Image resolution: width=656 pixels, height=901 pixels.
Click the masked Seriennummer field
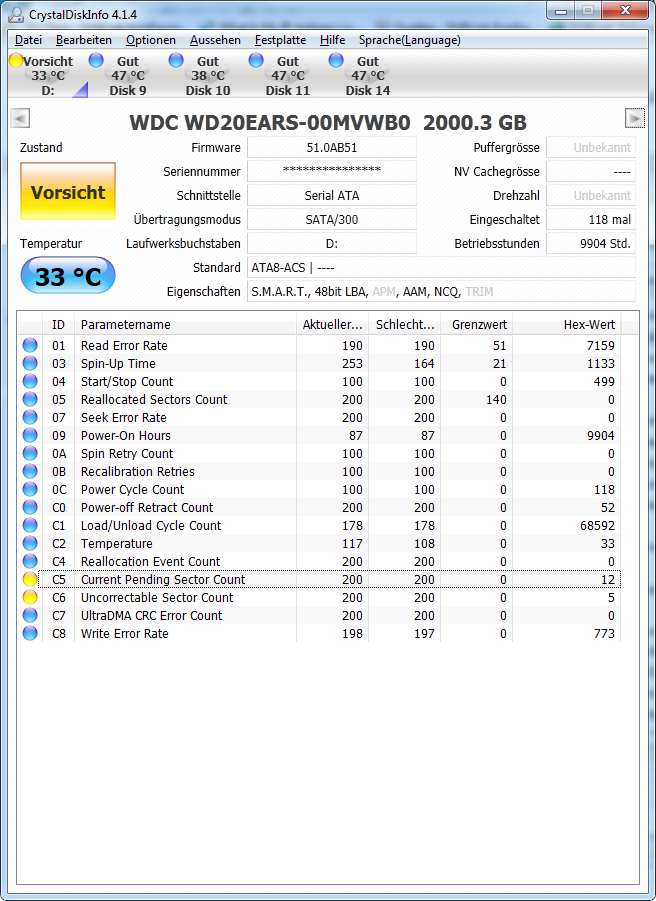point(332,171)
